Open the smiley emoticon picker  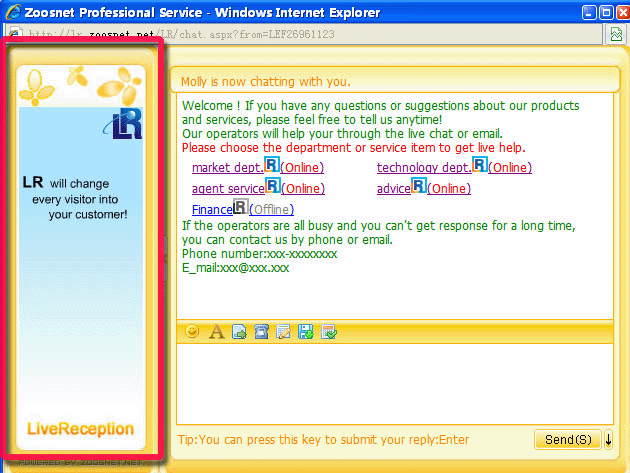192,332
